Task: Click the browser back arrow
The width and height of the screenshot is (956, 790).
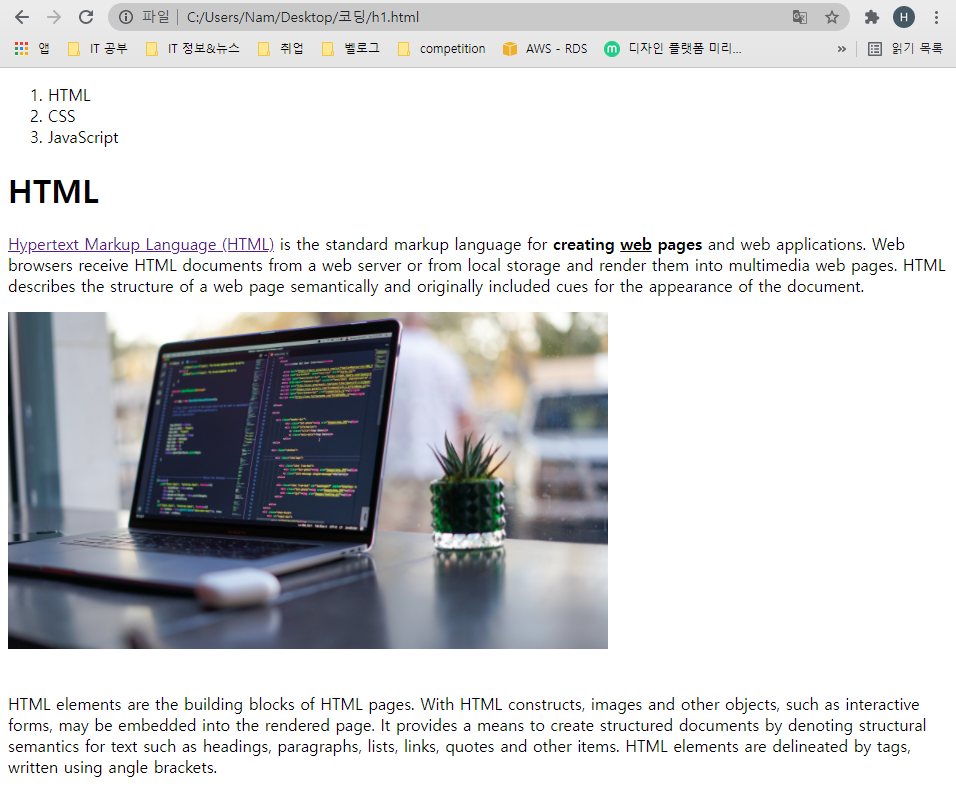Action: [x=22, y=17]
